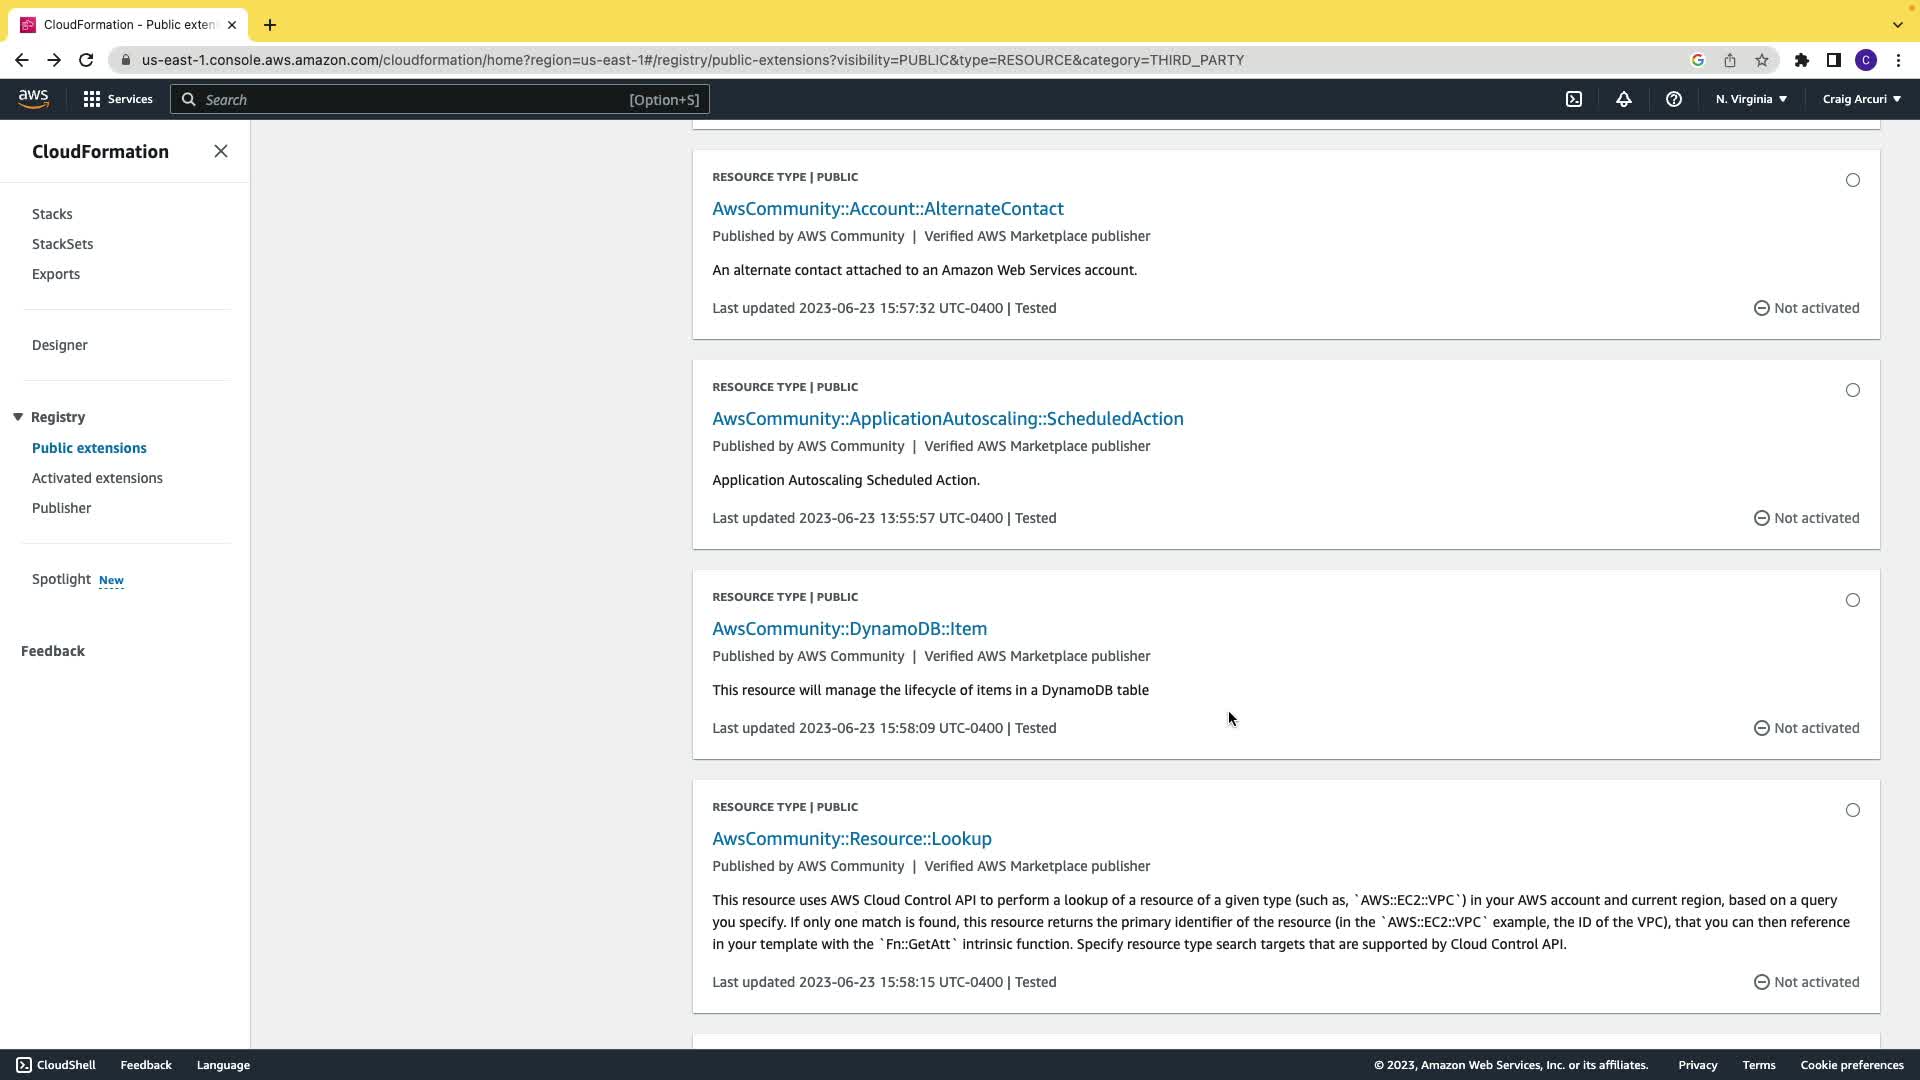Select the ApplicationAutoscaling::ScheduledAction radio button

click(1853, 390)
